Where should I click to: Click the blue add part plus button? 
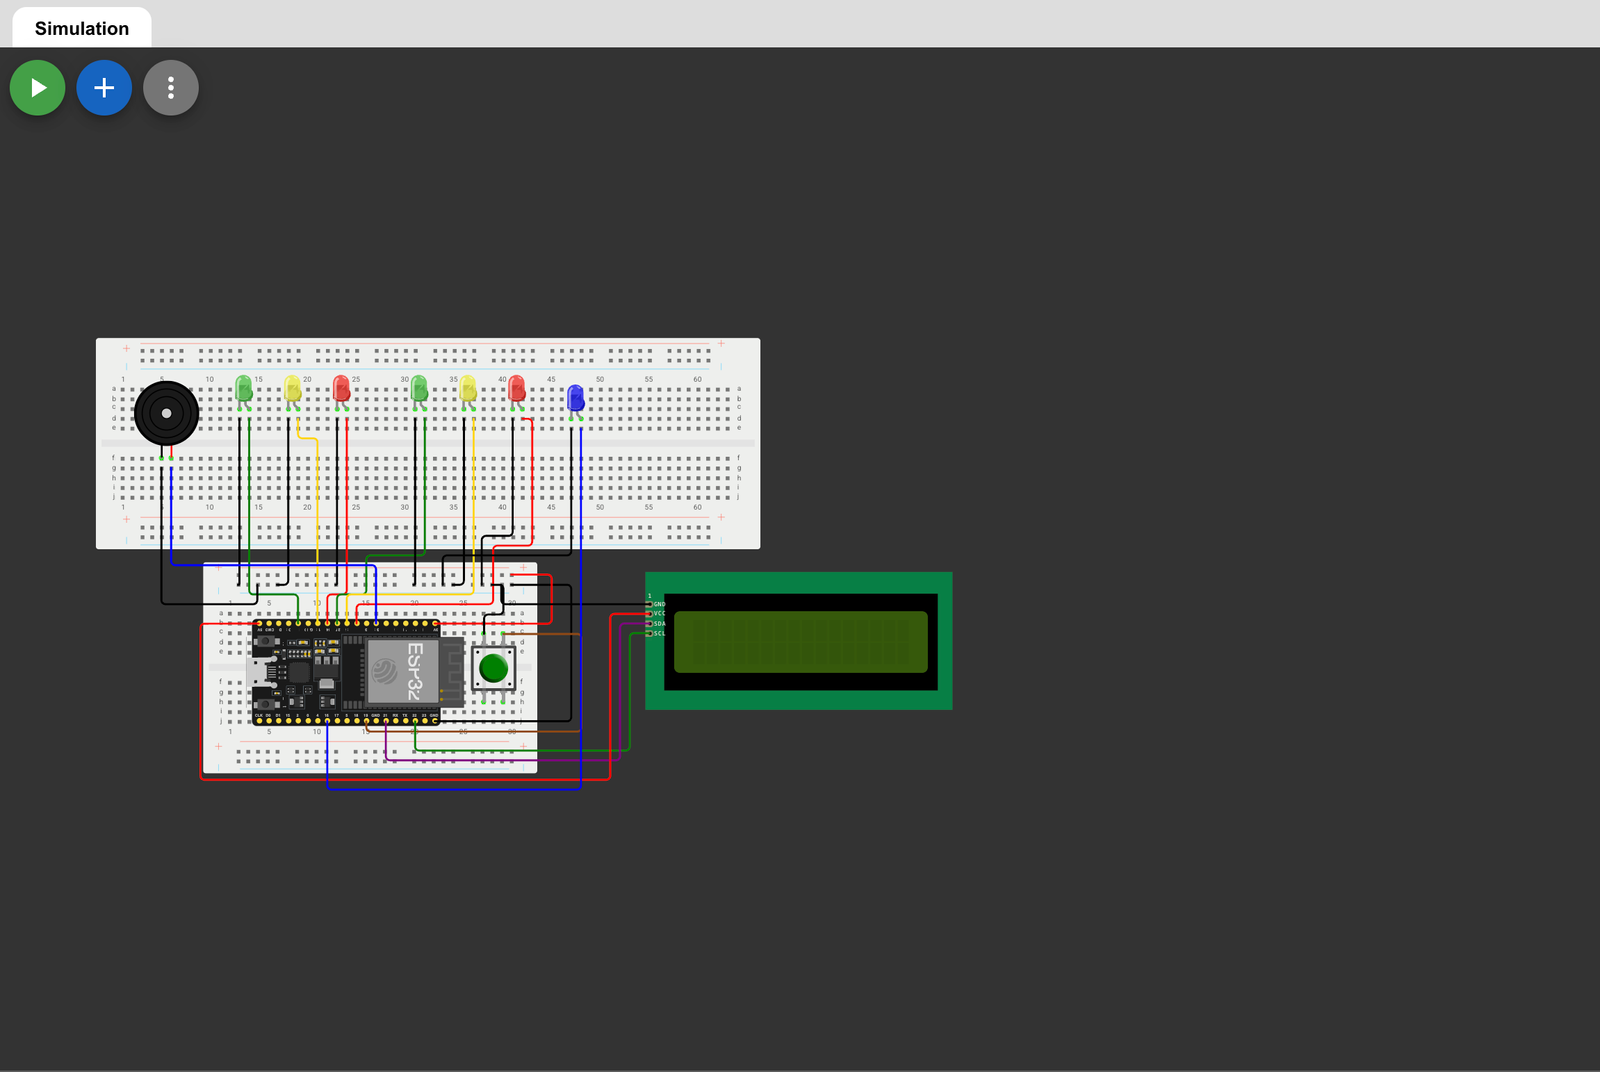104,88
